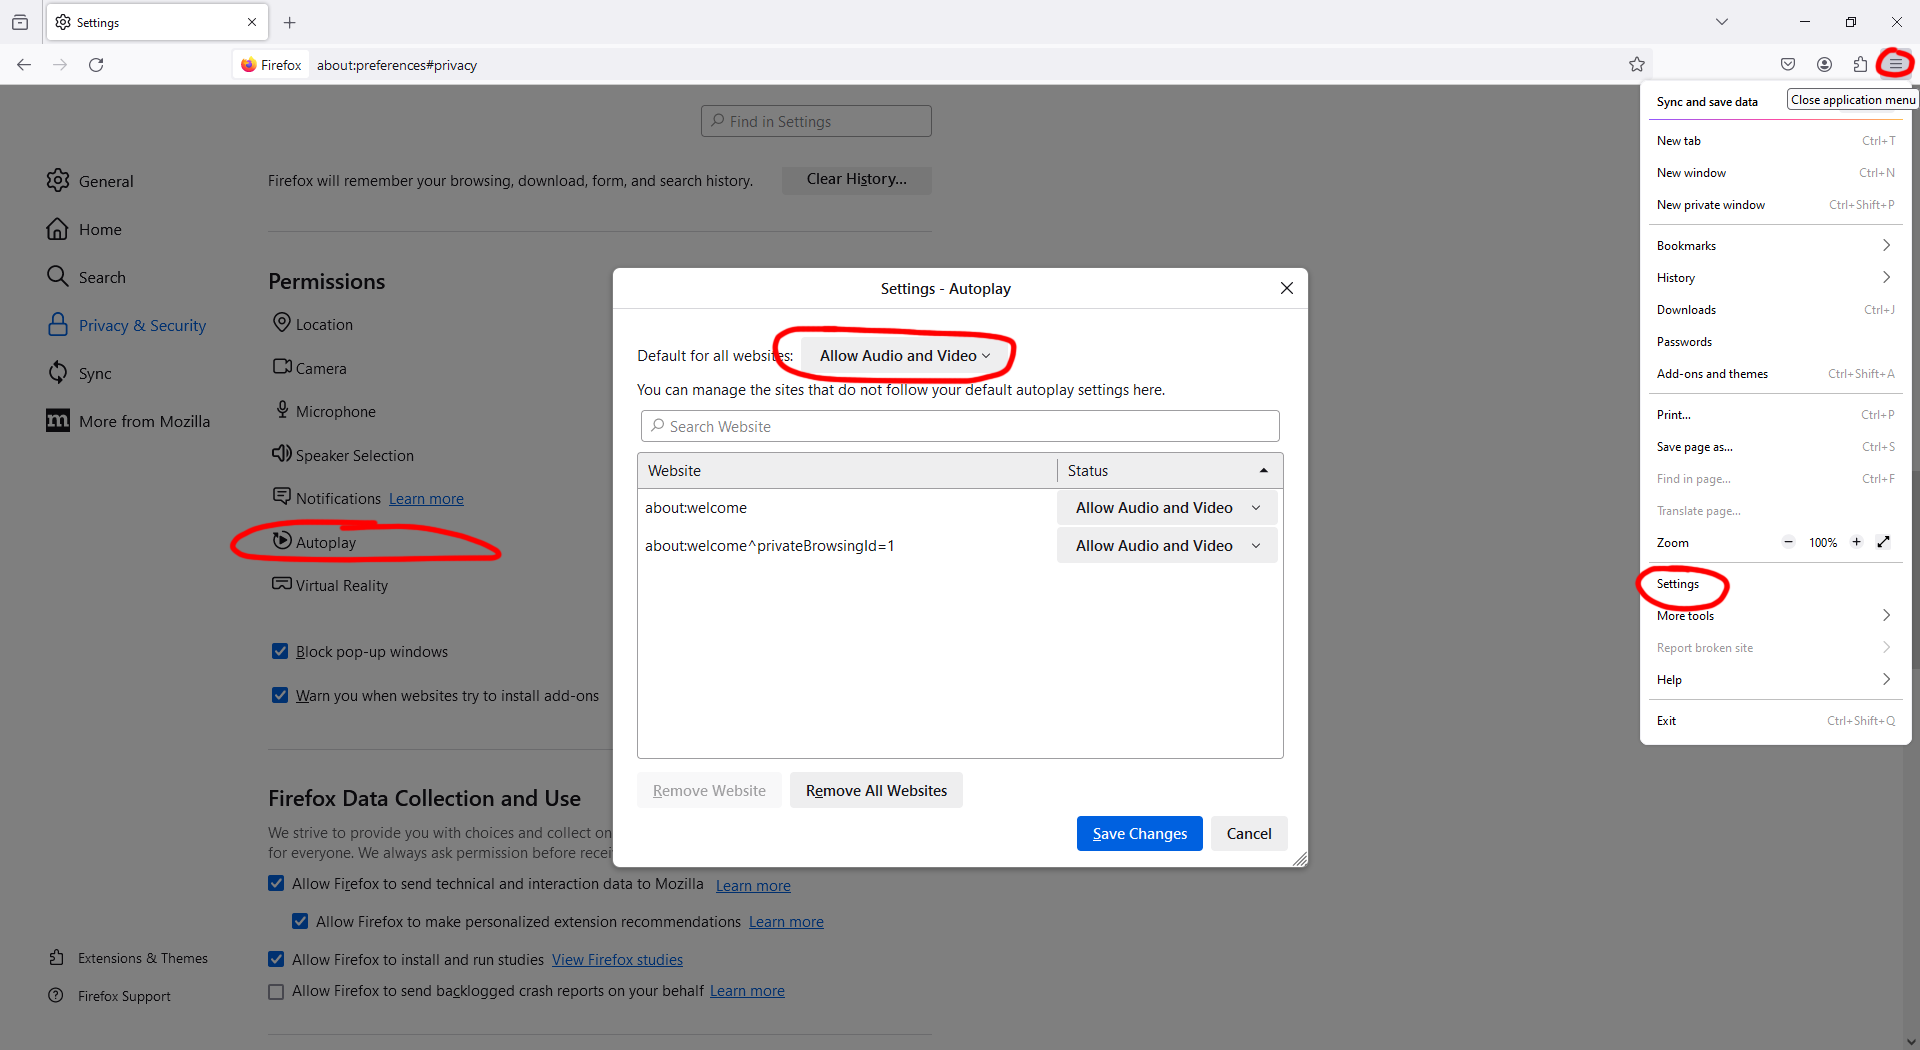Image resolution: width=1920 pixels, height=1050 pixels.
Task: Enter full screen with the zoom arrows icon
Action: [1883, 542]
